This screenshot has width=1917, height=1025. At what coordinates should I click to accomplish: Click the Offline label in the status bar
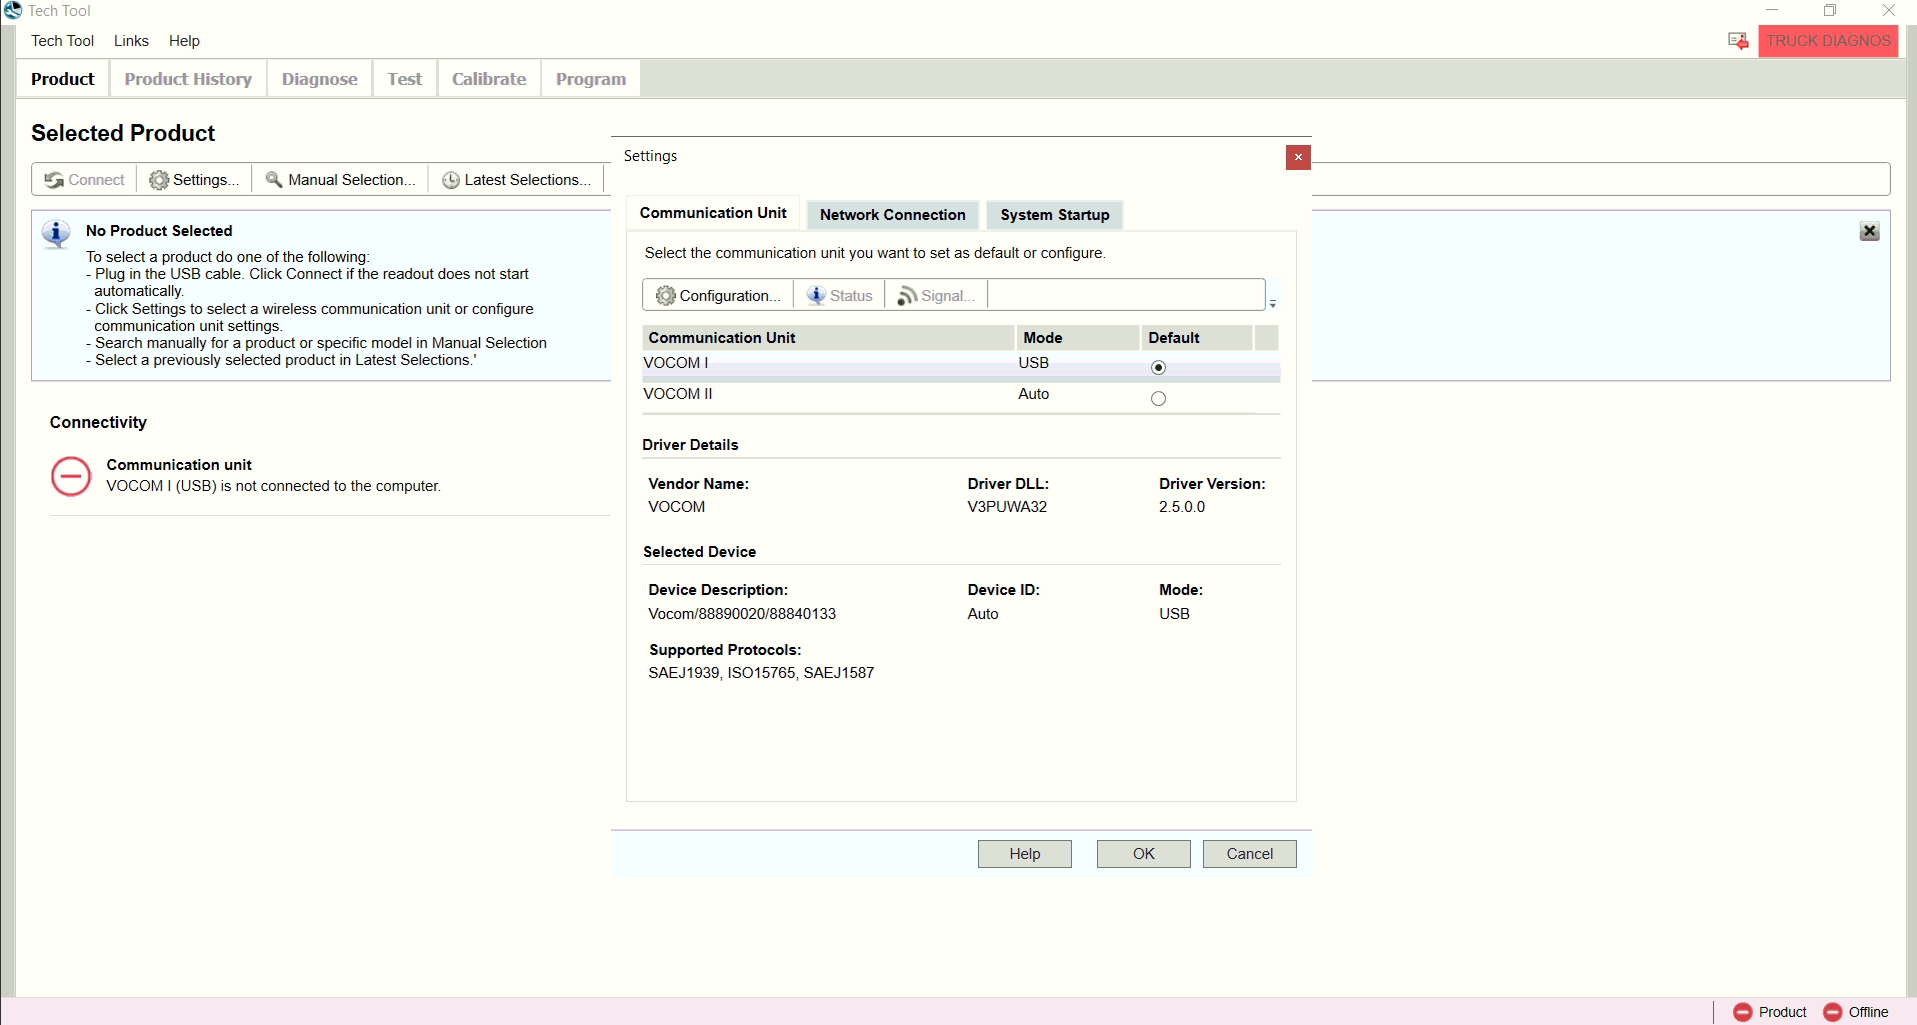pos(1869,1012)
